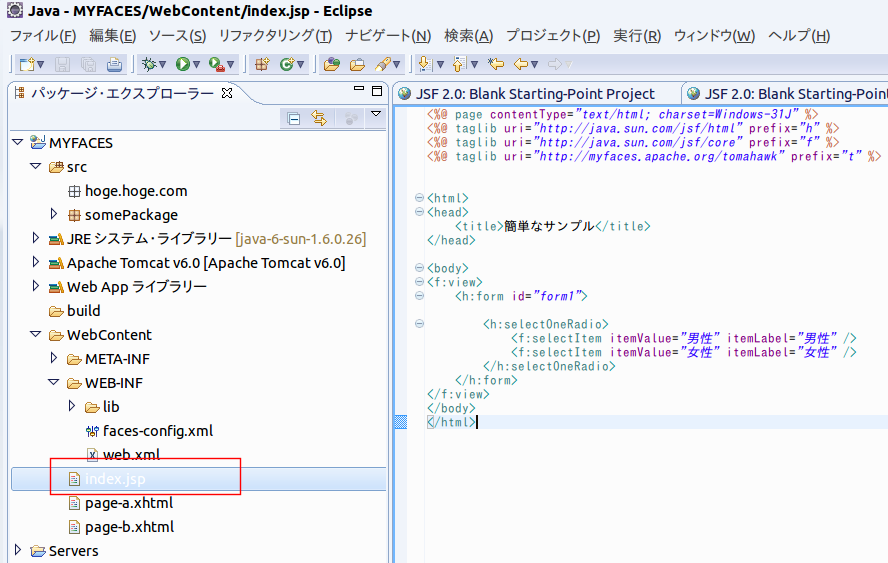Screen dimensions: 888x563
Task: Open the ヘルプ(H) menu
Action: click(799, 36)
